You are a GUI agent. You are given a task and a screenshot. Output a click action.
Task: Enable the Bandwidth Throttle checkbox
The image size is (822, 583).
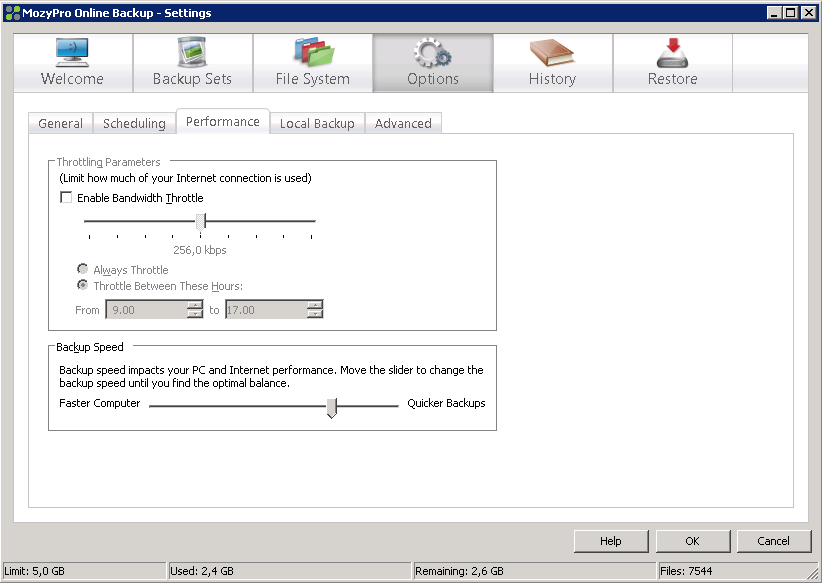pyautogui.click(x=66, y=198)
